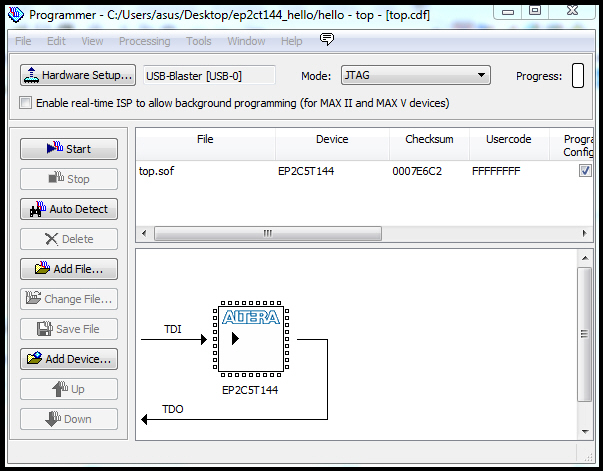Click the Start programming button
Screen dimensions: 603x471
(69, 149)
